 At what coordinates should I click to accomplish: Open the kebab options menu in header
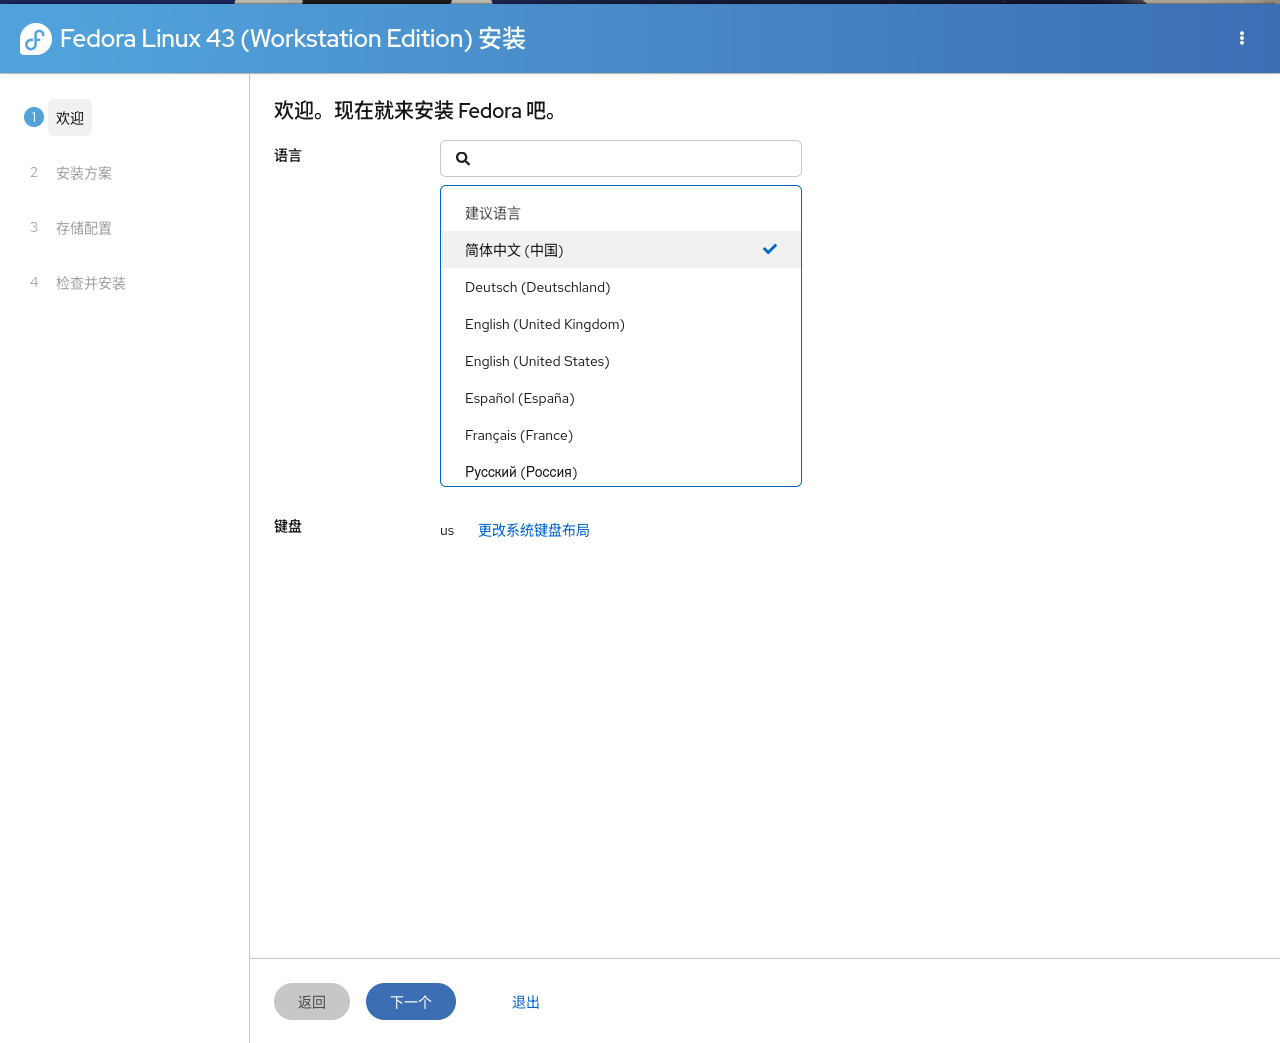[x=1241, y=39]
